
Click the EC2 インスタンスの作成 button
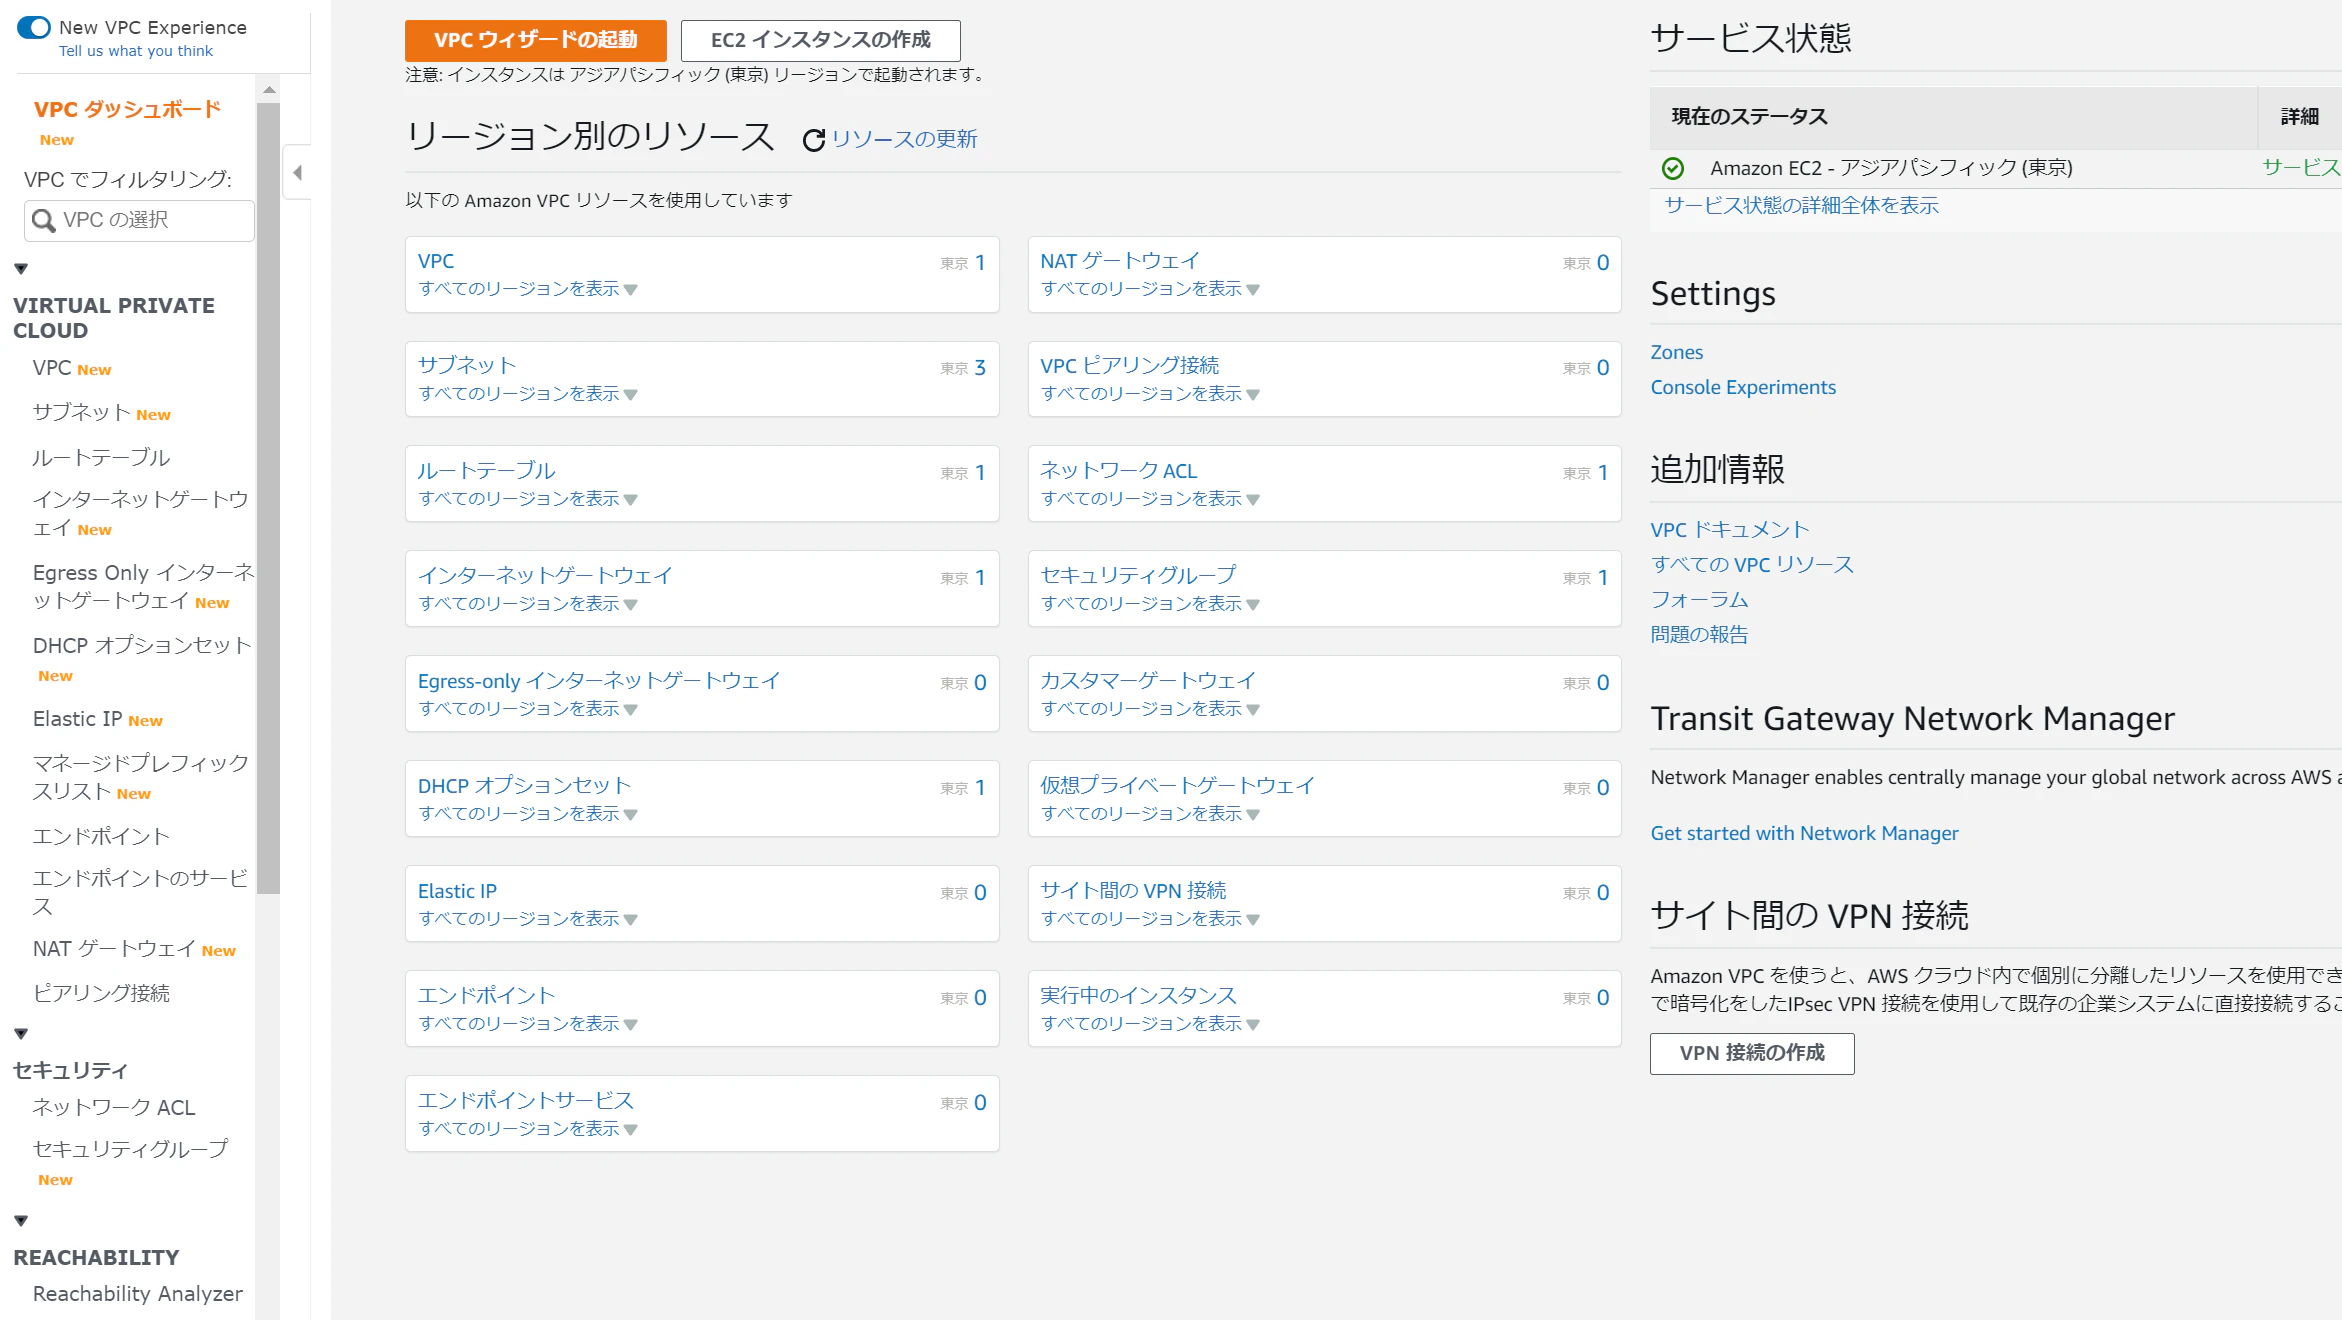tap(820, 40)
